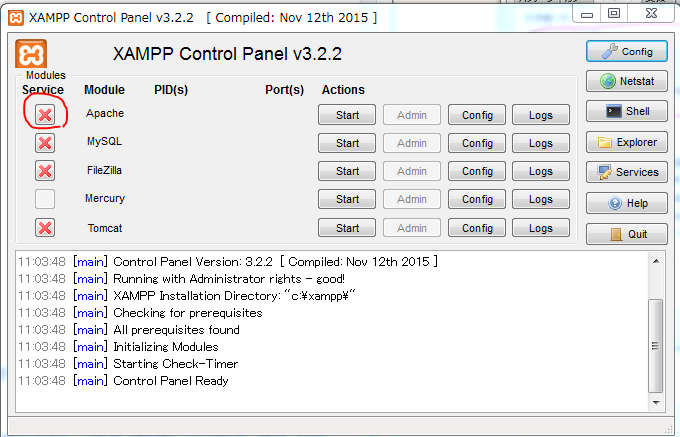This screenshot has width=680, height=437.
Task: Open Apache Config menu button
Action: [x=477, y=115]
